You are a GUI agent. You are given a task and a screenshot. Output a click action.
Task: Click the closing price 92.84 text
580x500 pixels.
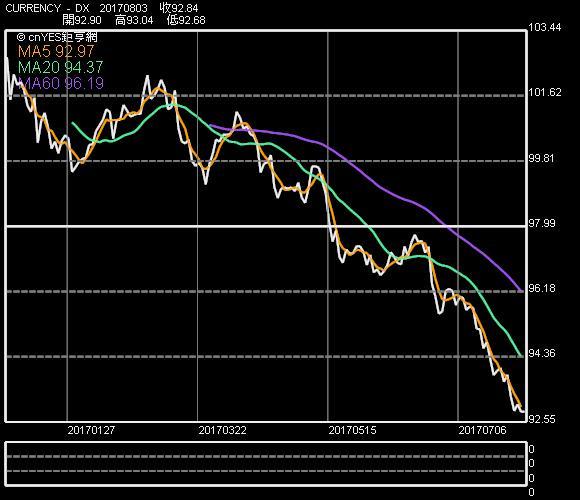click(x=179, y=8)
